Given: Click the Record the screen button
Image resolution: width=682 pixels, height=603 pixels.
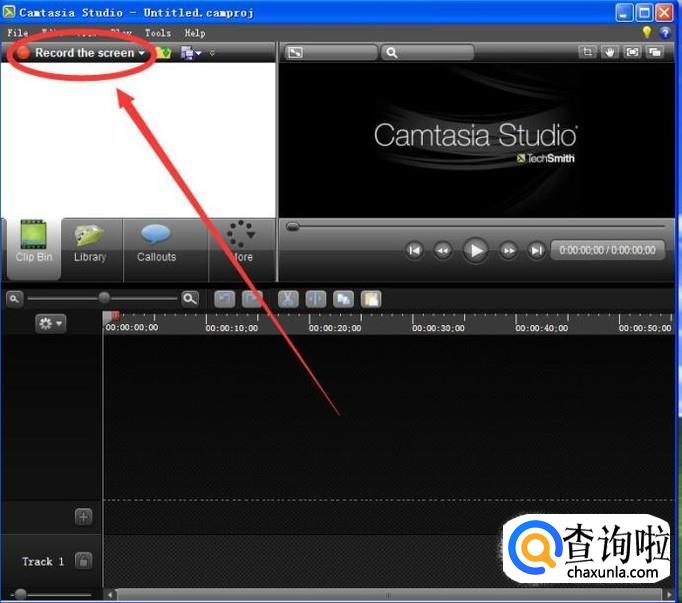Looking at the screenshot, I should (80, 53).
